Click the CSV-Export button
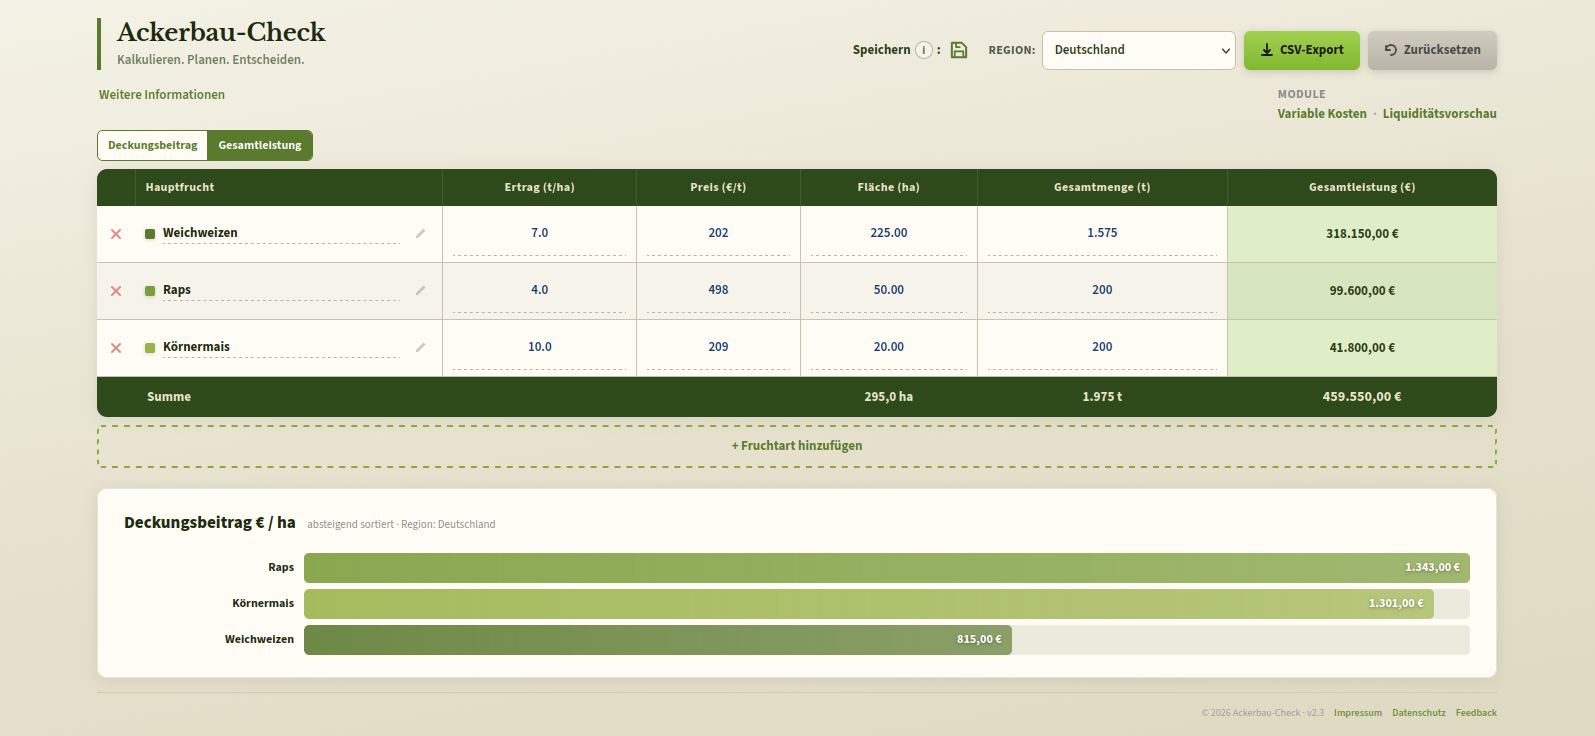The height and width of the screenshot is (736, 1595). tap(1301, 50)
